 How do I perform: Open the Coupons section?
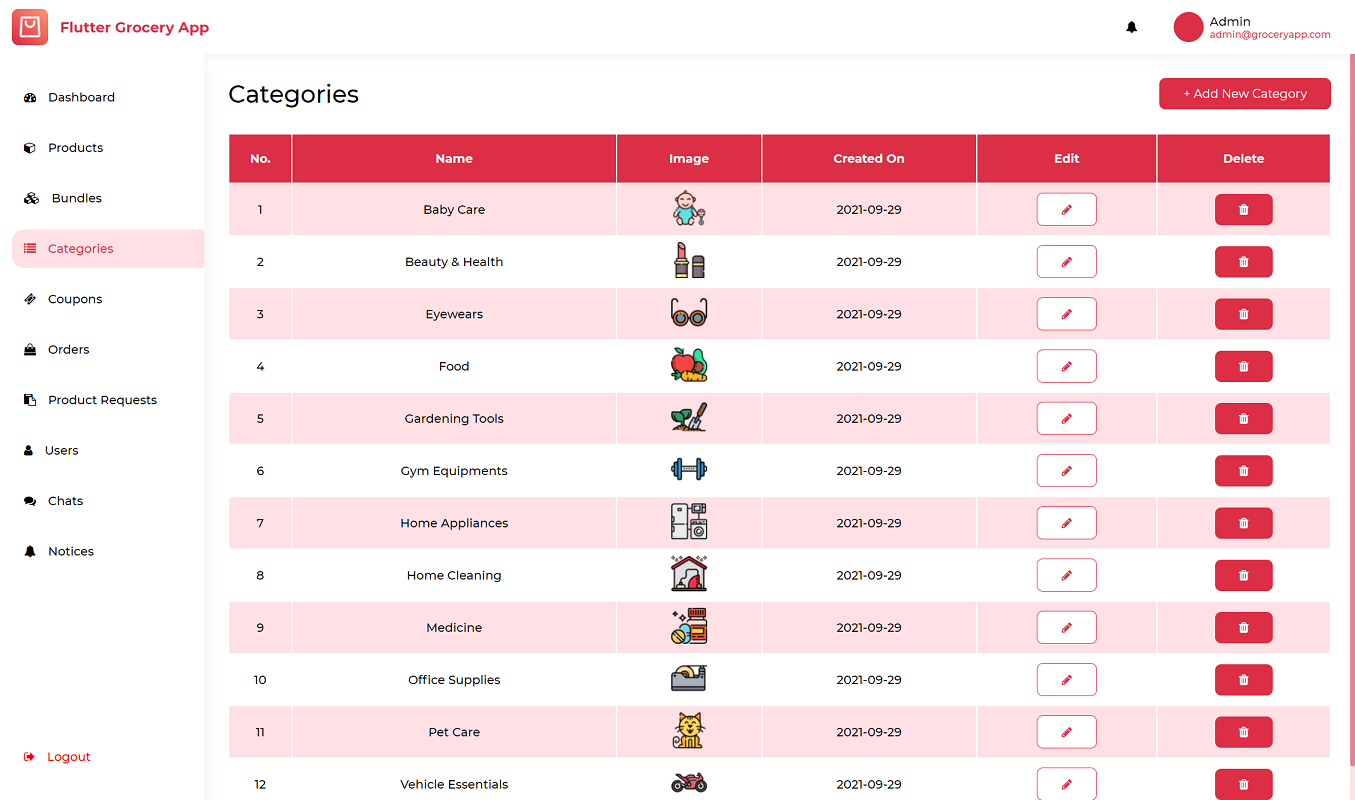click(75, 299)
